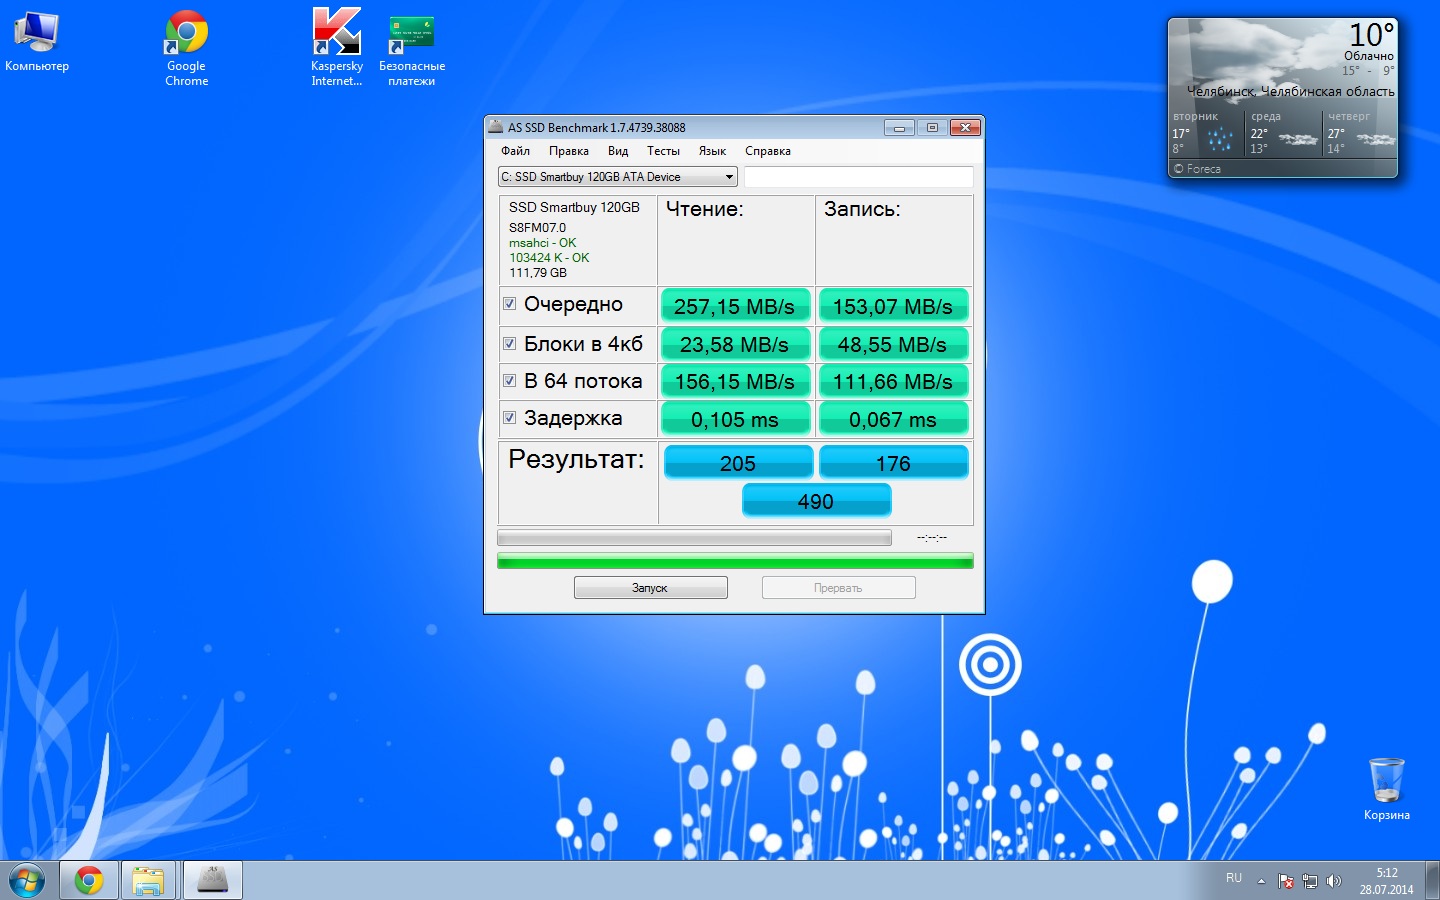Open the network tray icon
Viewport: 1440px width, 900px height.
1310,881
